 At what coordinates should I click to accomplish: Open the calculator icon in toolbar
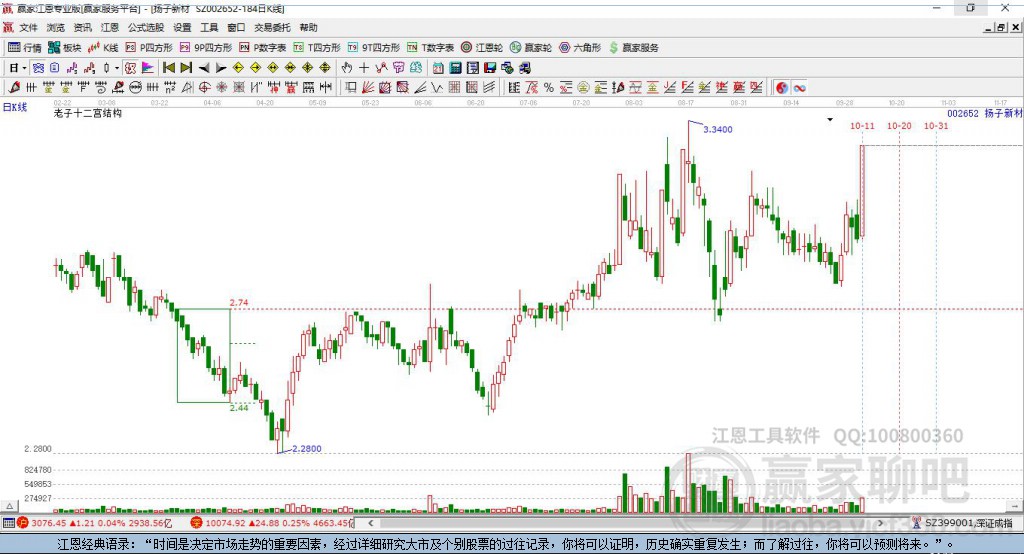[455, 68]
